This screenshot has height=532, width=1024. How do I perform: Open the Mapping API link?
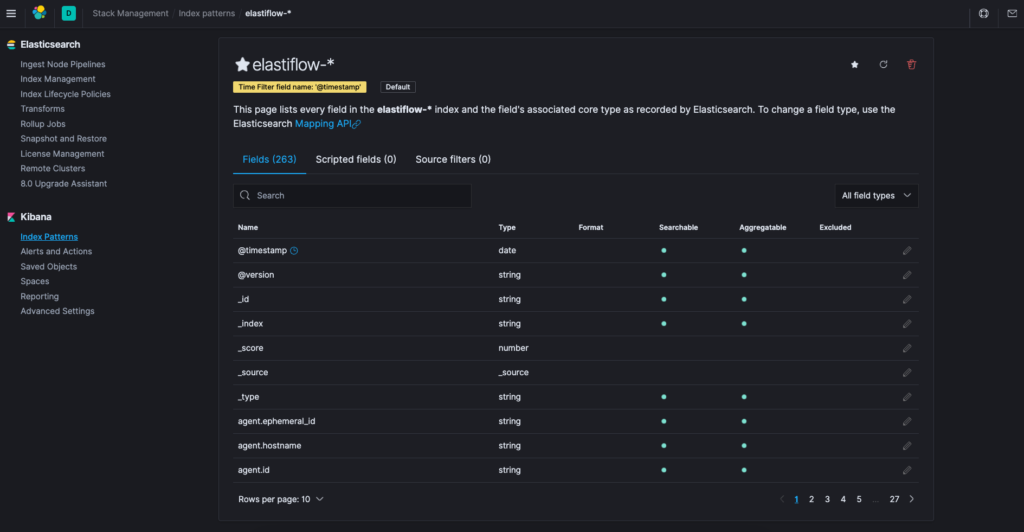pyautogui.click(x=327, y=123)
